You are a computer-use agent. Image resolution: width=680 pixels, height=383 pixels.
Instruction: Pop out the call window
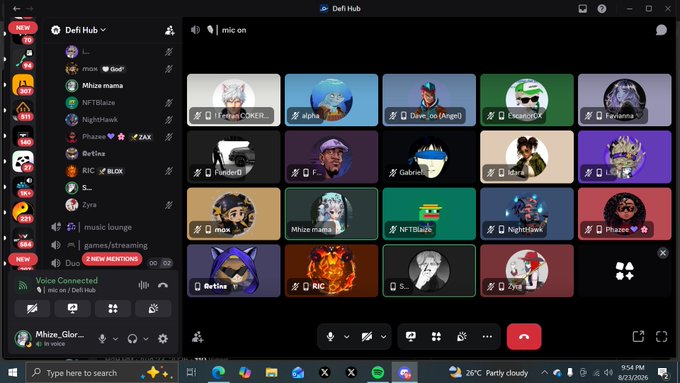pos(638,337)
